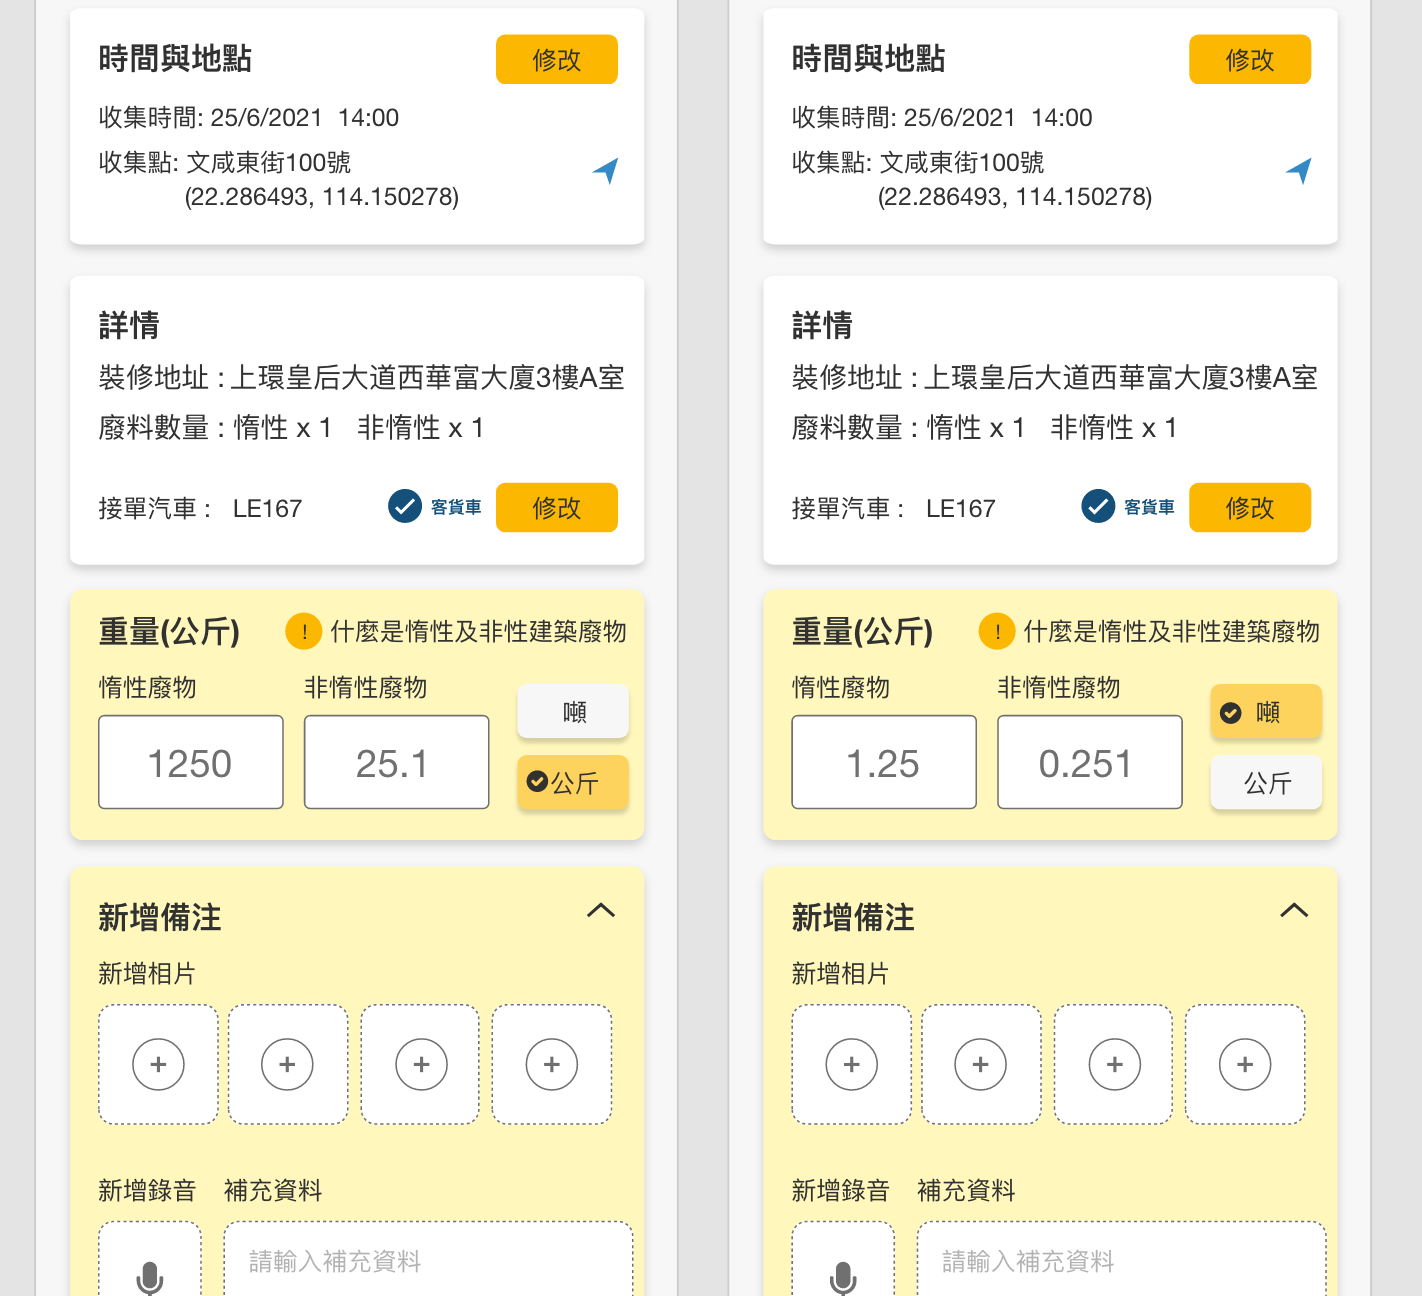
Task: Click 補充資料 text box in left panel
Action: (428, 1260)
